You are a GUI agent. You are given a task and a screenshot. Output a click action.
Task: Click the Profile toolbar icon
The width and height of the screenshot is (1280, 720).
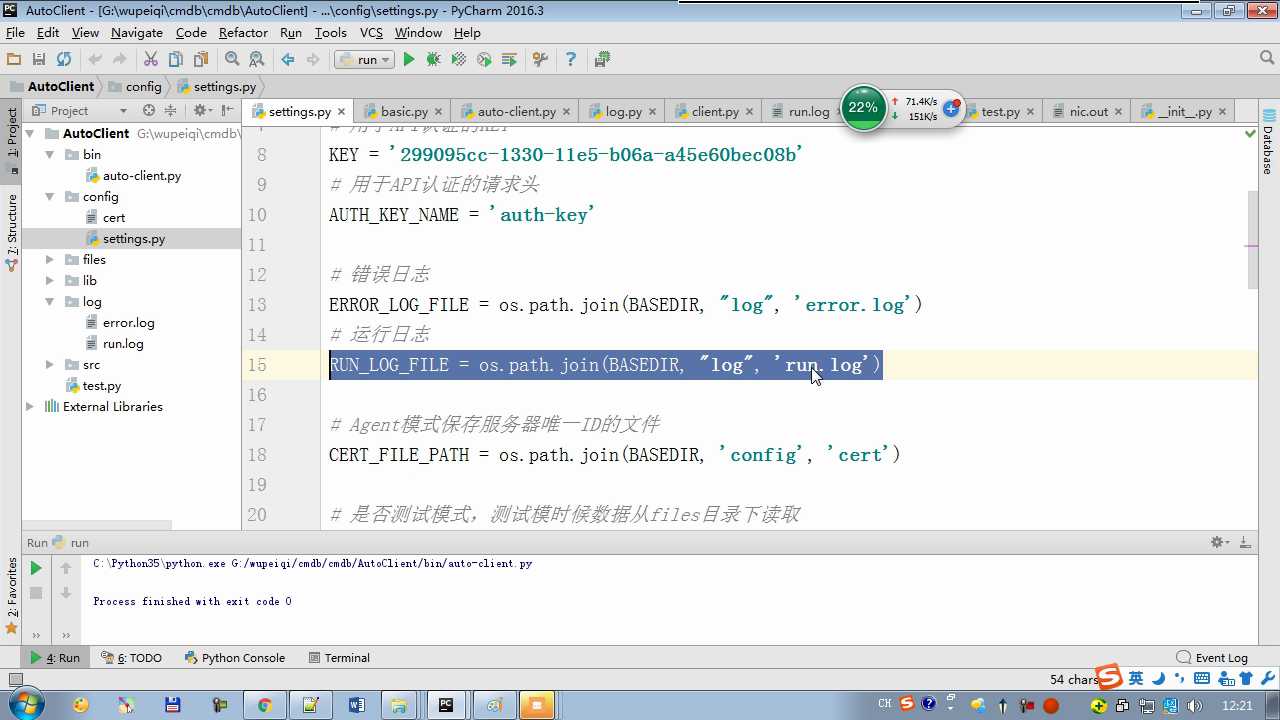pos(484,60)
